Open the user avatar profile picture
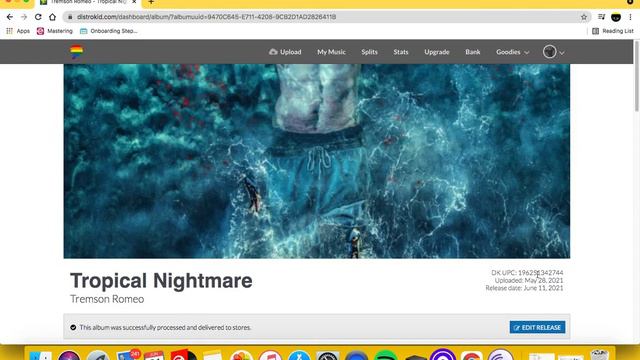Screen dimensions: 640x360 click(x=549, y=52)
